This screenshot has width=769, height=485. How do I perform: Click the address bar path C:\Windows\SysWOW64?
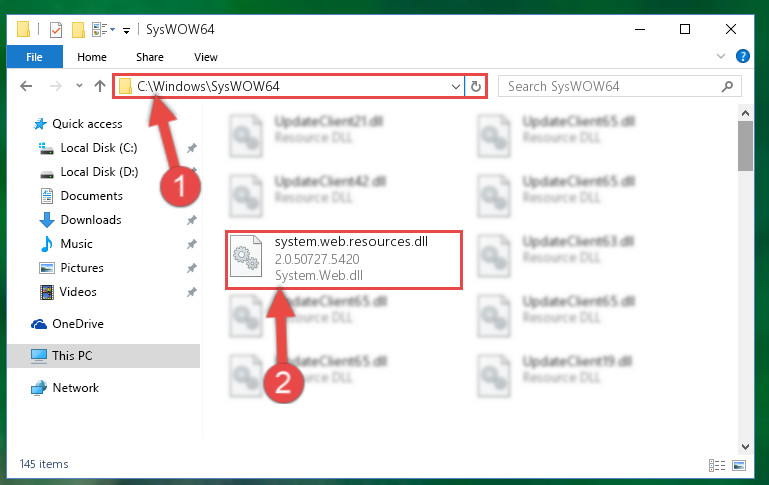point(208,86)
